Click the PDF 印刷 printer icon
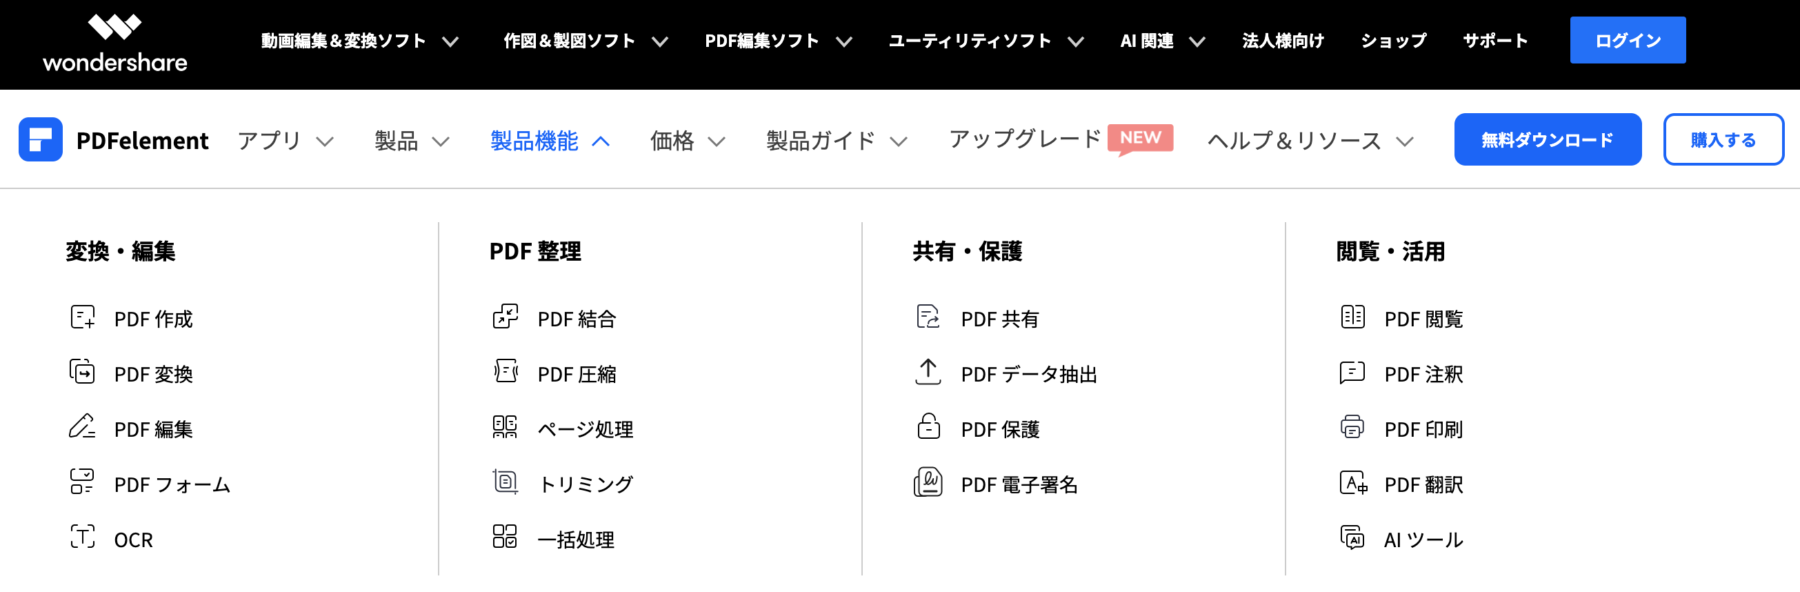Screen dimensions: 1800x592 tap(1352, 427)
